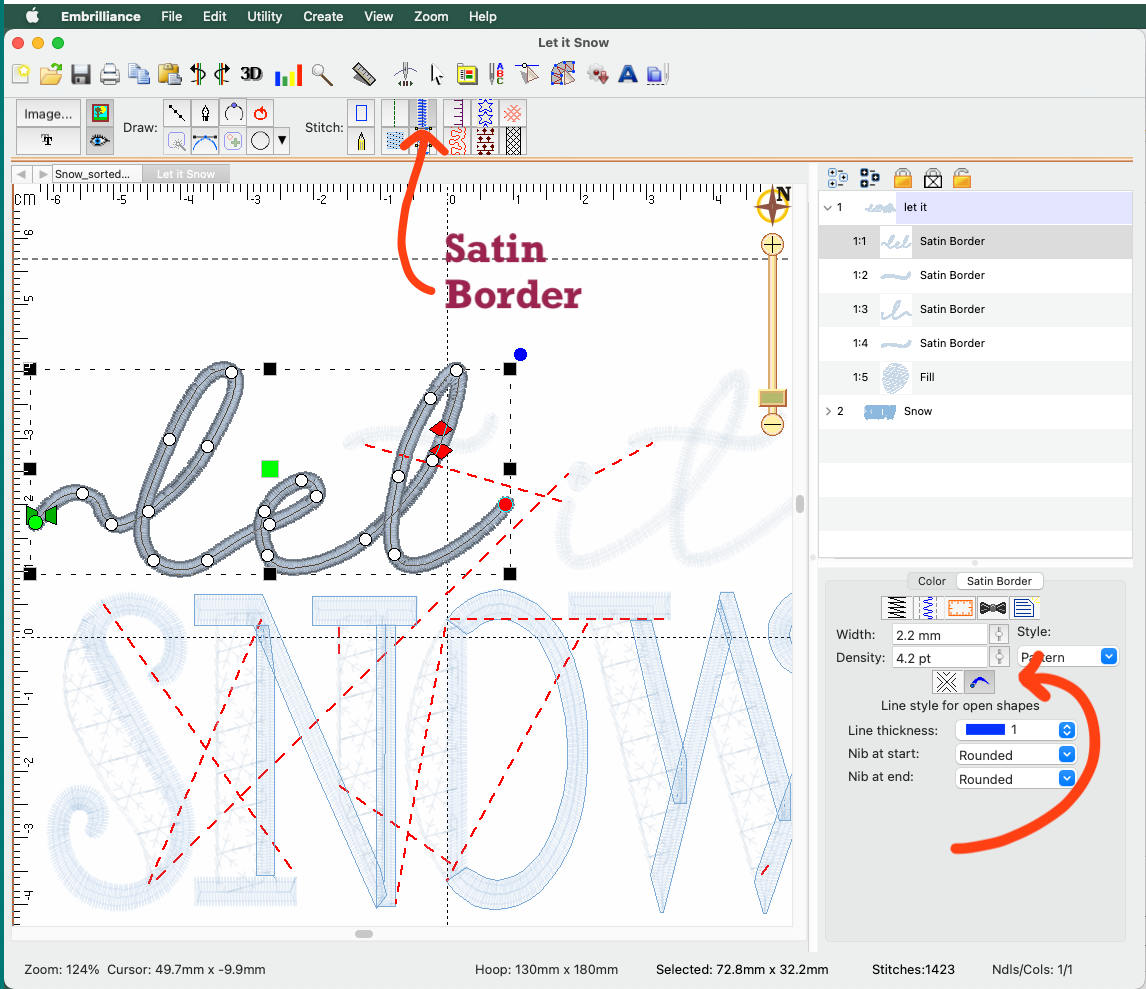Click the 3D view toolbar icon
1146x989 pixels.
pyautogui.click(x=251, y=74)
